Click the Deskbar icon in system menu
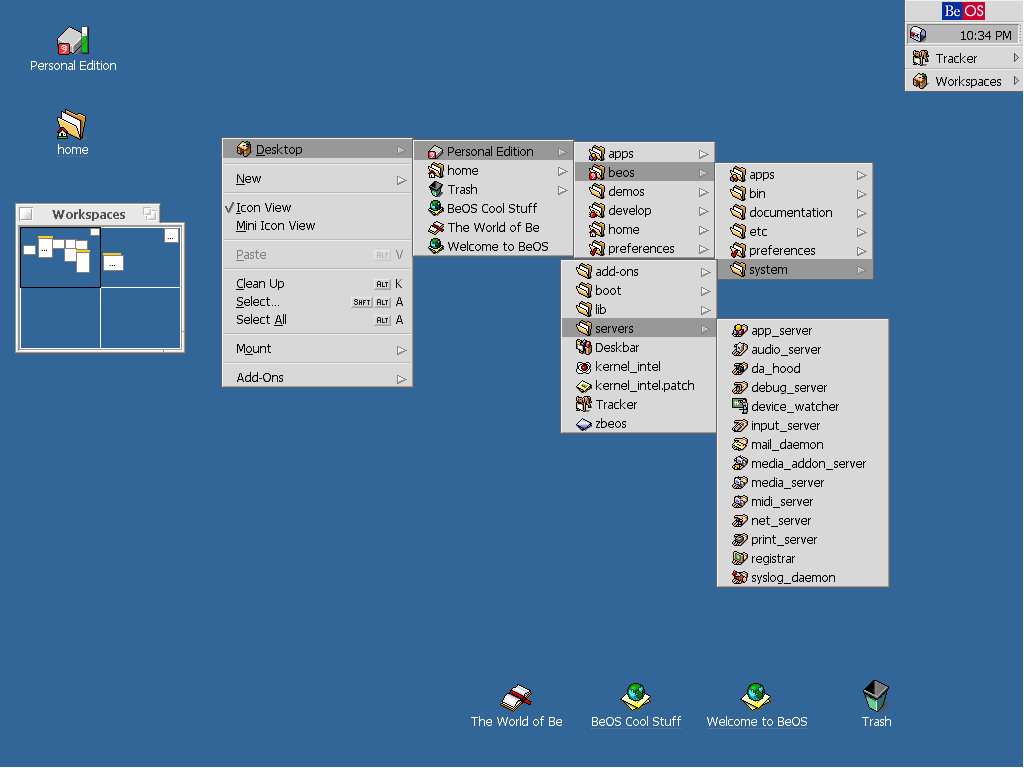 pos(583,347)
